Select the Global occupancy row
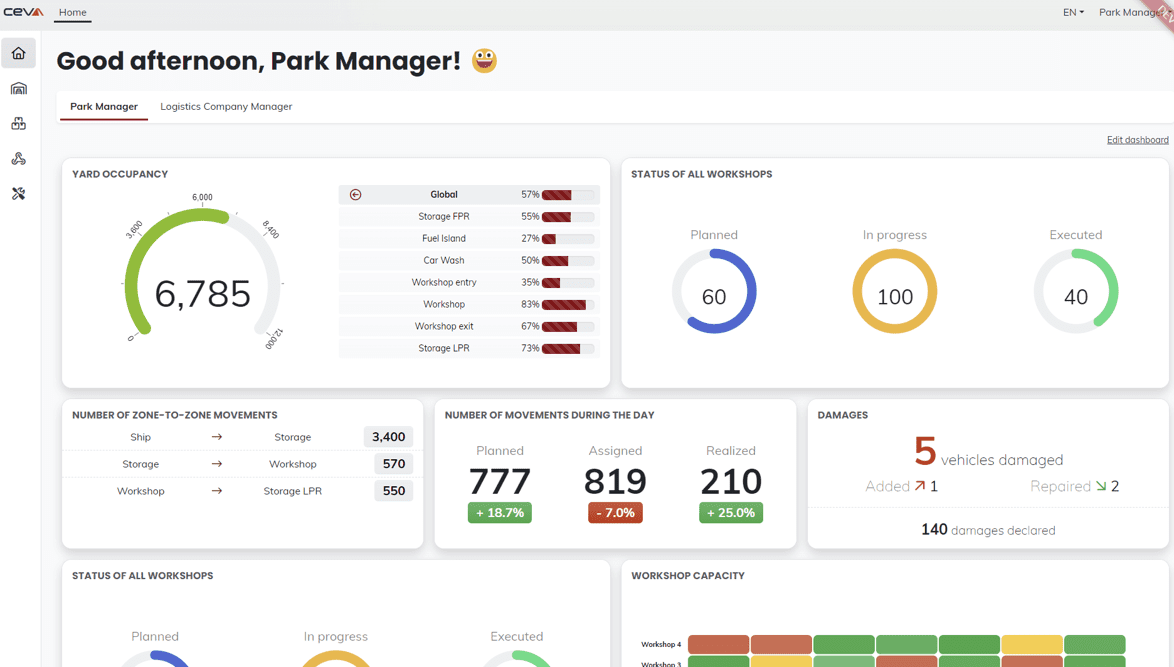 pyautogui.click(x=469, y=195)
